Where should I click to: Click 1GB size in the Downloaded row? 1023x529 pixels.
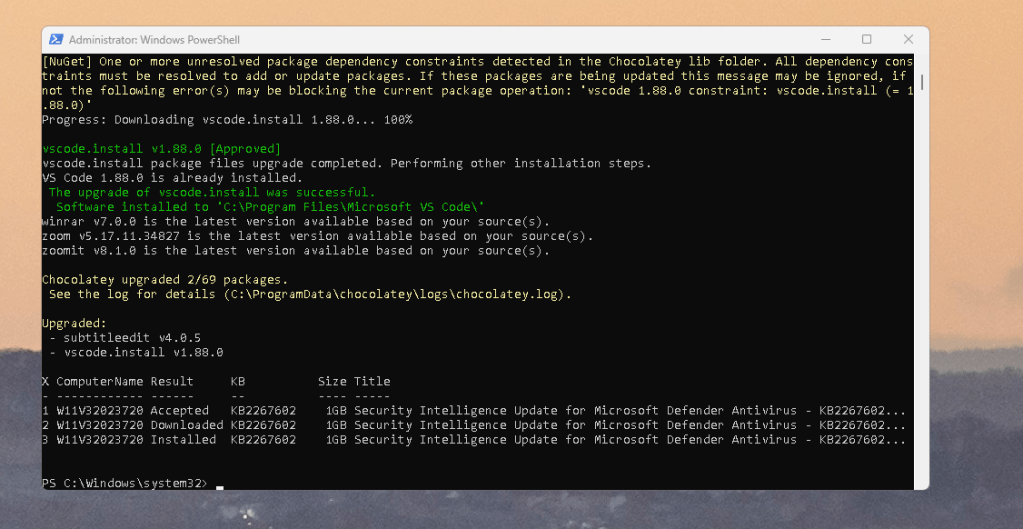coord(336,425)
